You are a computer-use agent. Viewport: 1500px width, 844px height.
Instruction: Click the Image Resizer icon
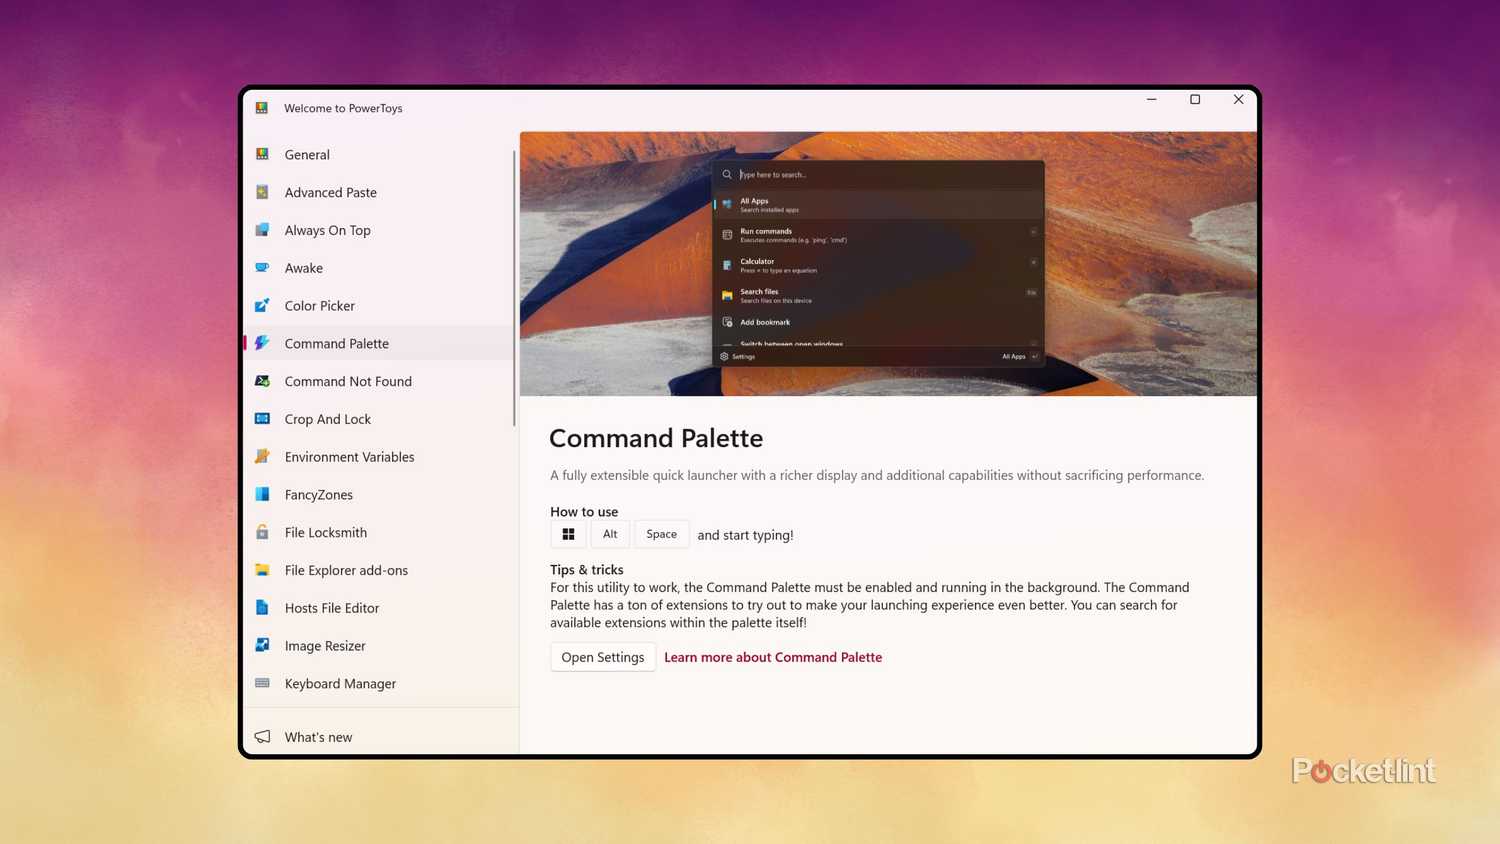(x=262, y=645)
